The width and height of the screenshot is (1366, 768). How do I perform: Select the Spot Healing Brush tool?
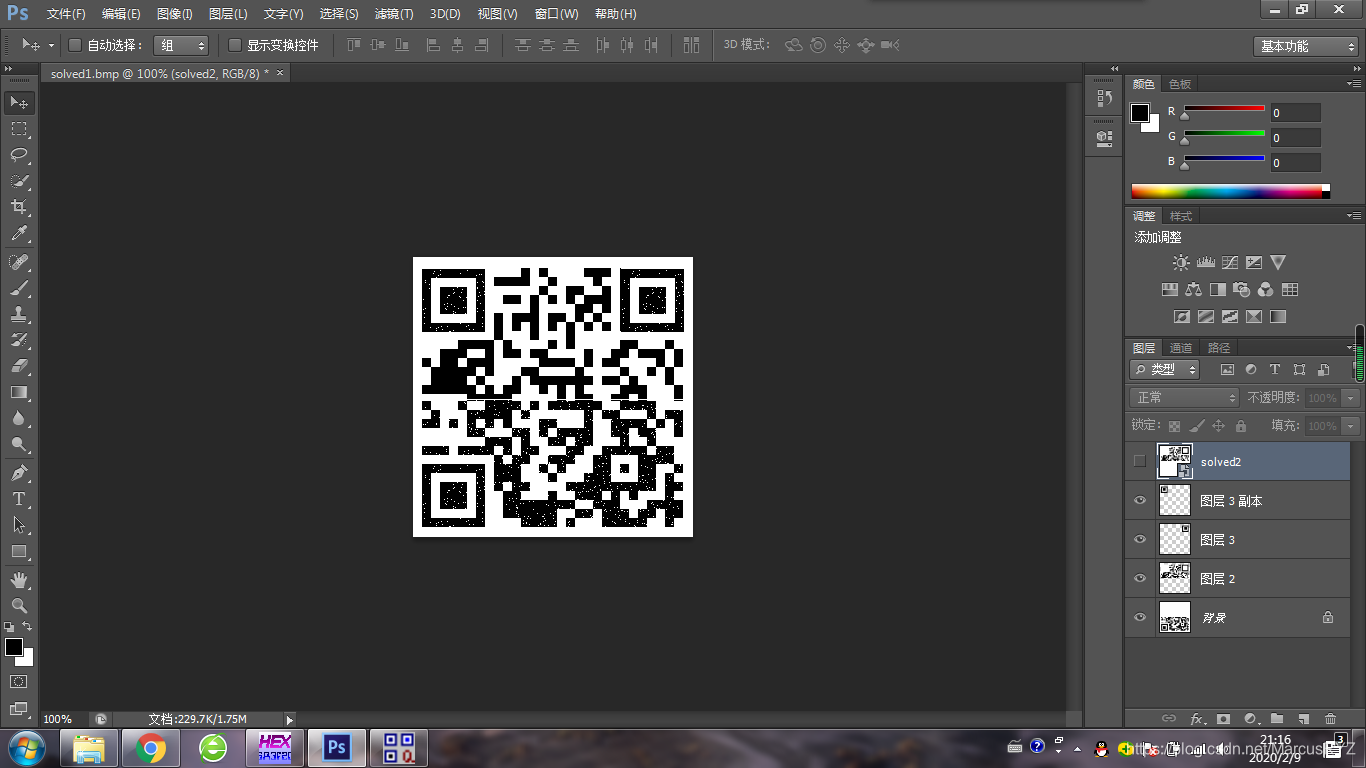(x=19, y=262)
